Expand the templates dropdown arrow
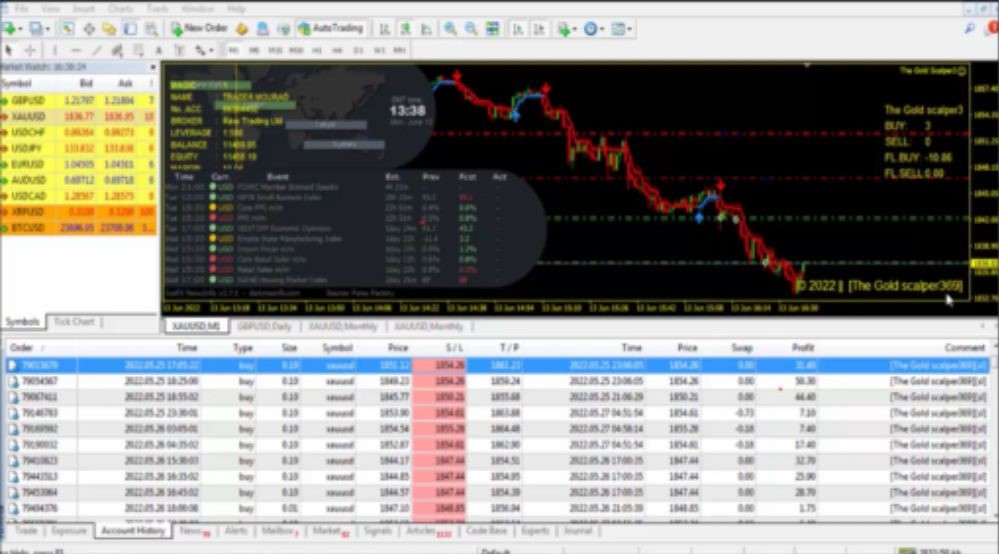Viewport: 999px width, 554px height. pyautogui.click(x=629, y=29)
